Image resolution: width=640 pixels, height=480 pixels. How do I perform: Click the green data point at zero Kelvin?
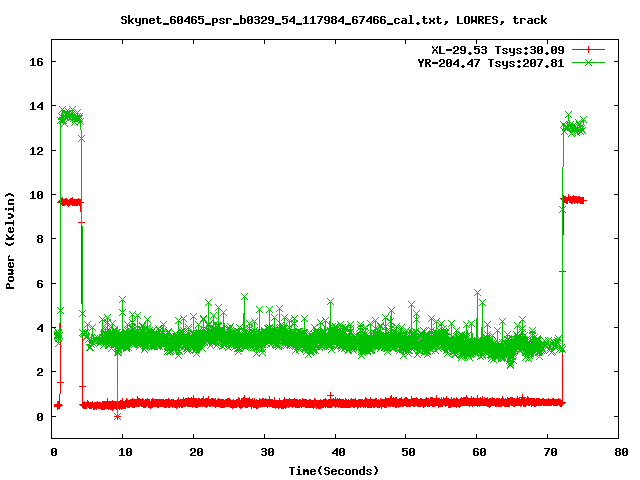pyautogui.click(x=118, y=417)
